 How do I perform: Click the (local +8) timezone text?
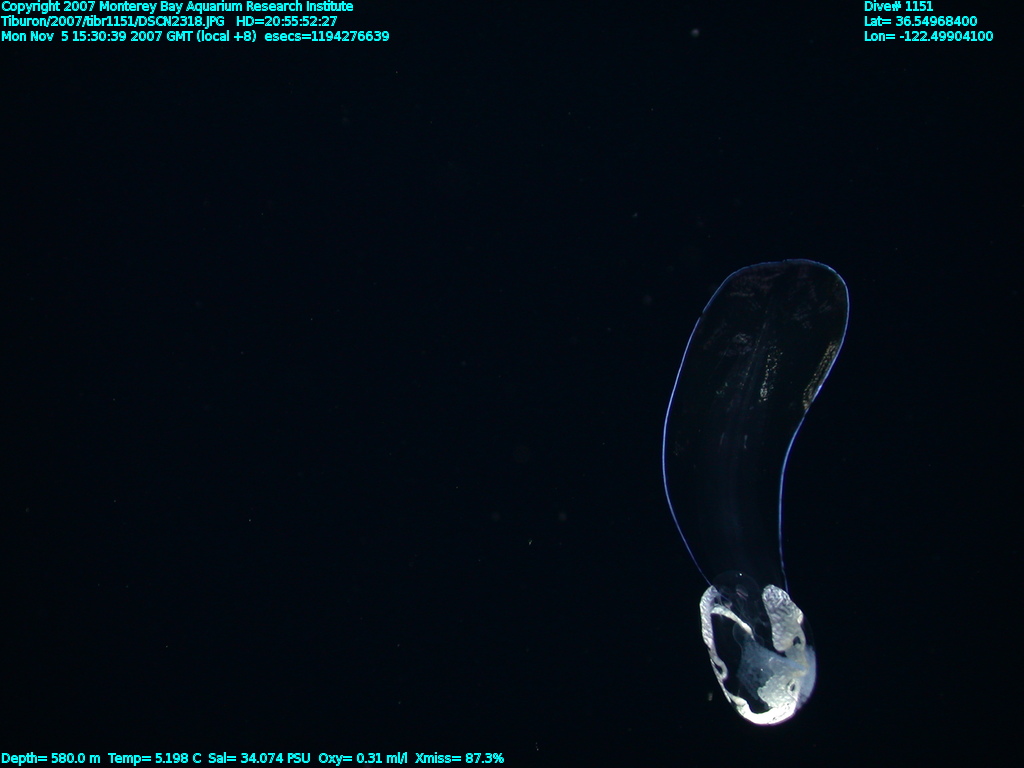[x=228, y=36]
